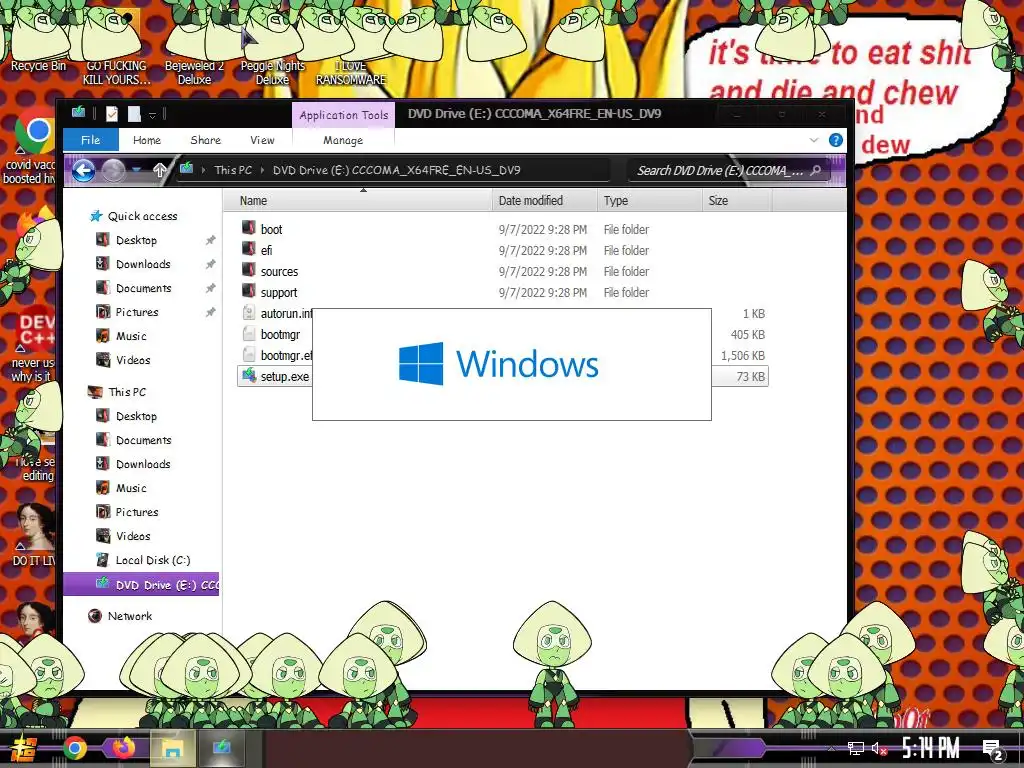The height and width of the screenshot is (768, 1024).
Task: Open the Manage tab under Application Tools
Action: coord(343,140)
